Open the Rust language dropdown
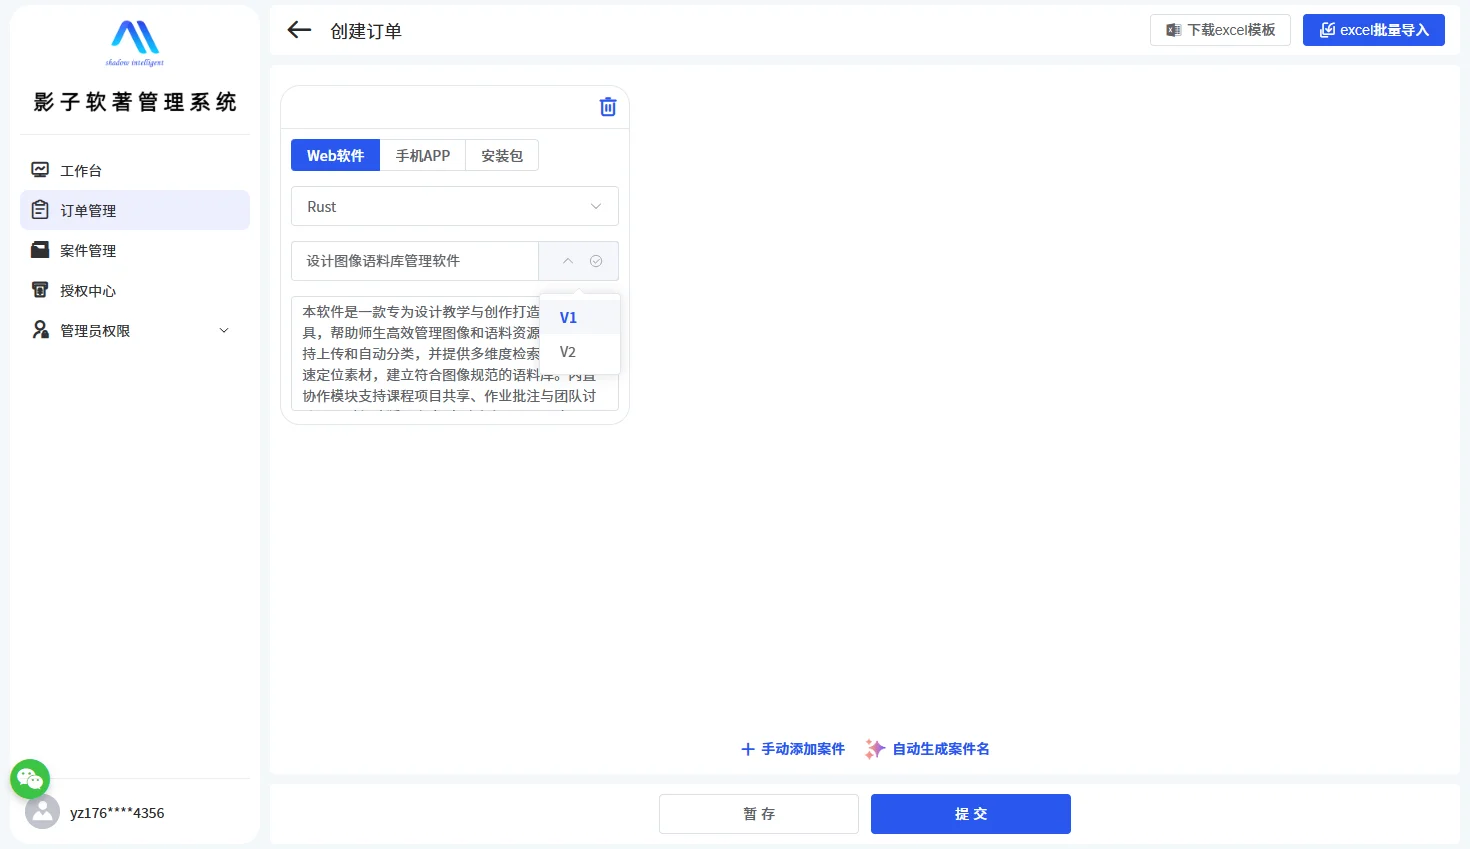This screenshot has height=849, width=1470. (454, 206)
